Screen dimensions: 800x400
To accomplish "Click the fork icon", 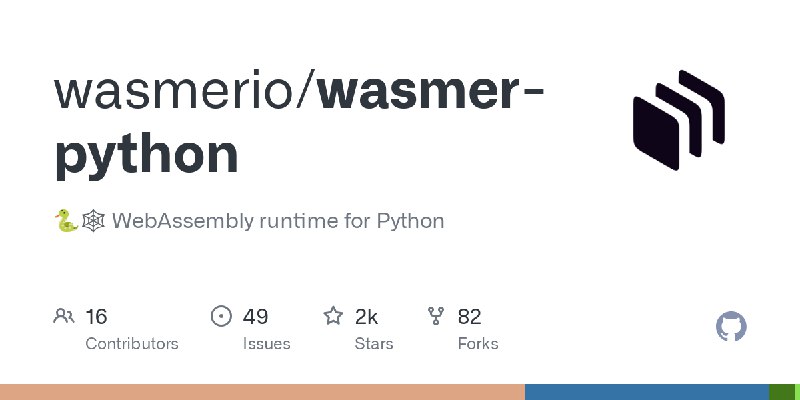I will click(x=436, y=316).
